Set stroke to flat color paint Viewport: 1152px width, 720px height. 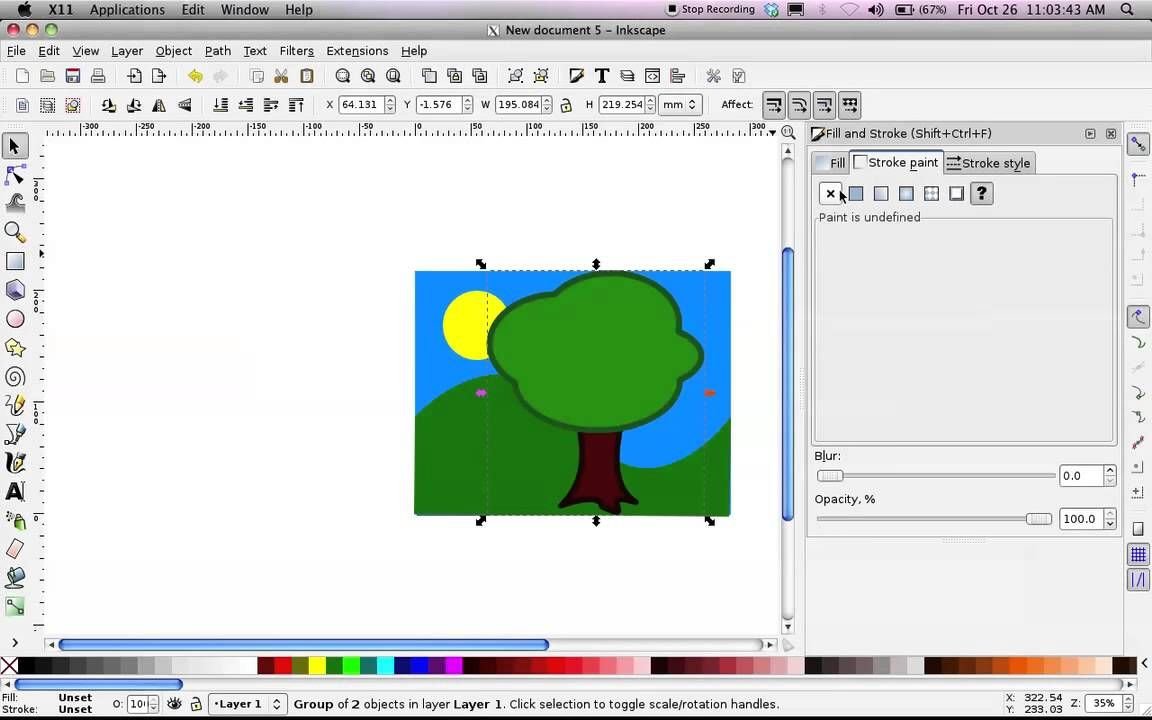pos(856,194)
